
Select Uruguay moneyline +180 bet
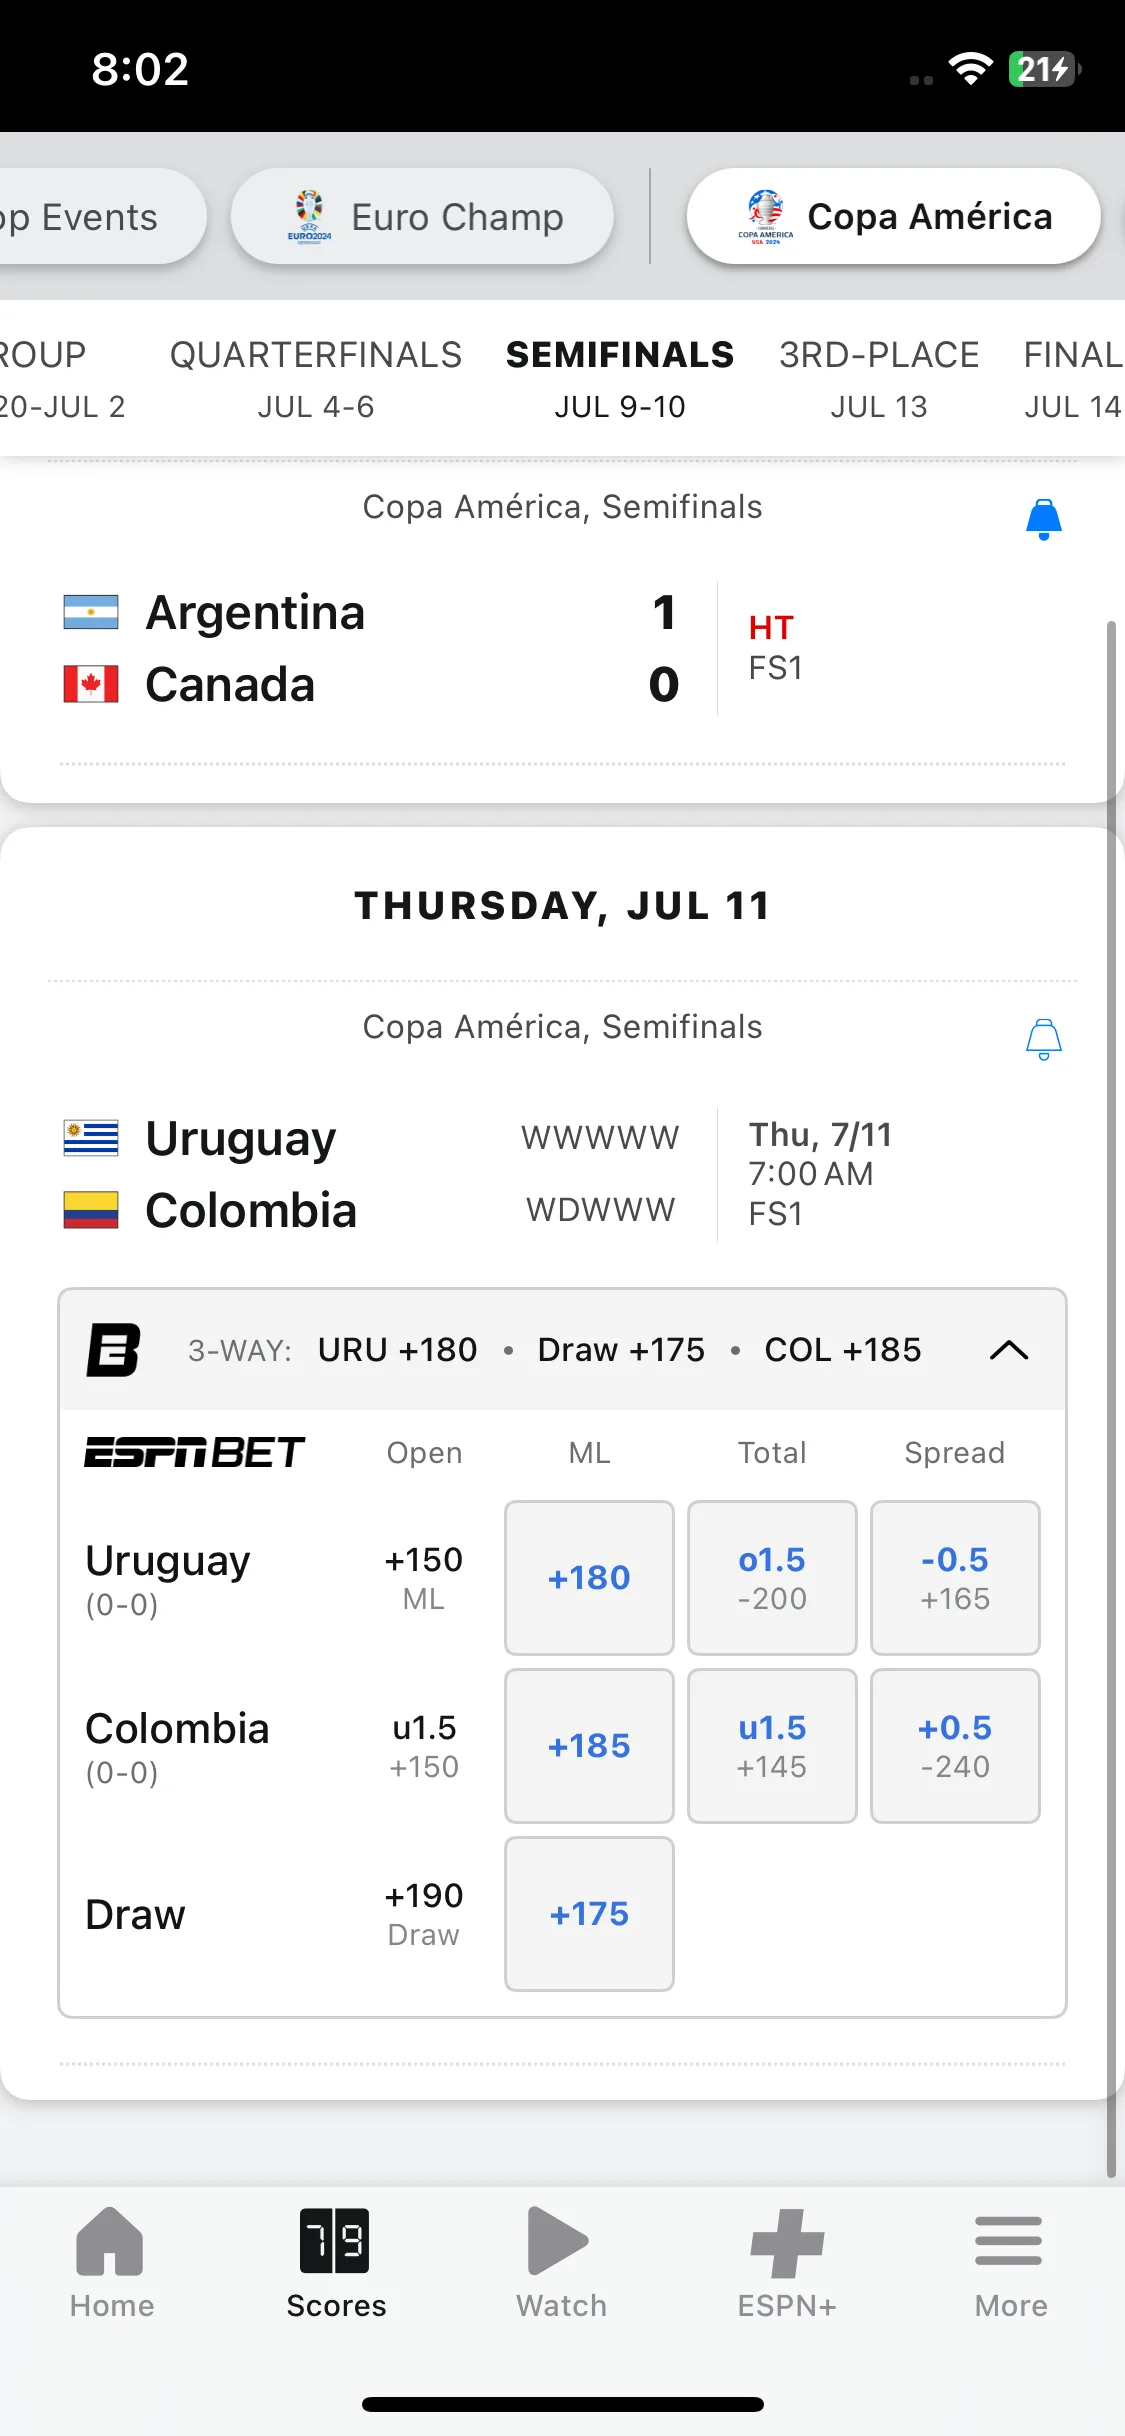(589, 1578)
